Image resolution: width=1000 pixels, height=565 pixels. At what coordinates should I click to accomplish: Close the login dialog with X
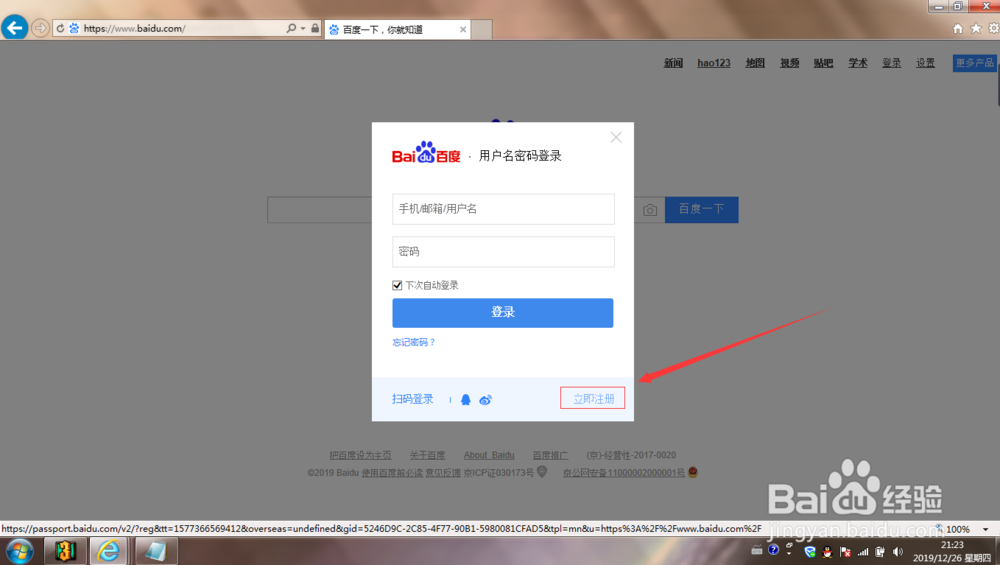tap(615, 137)
